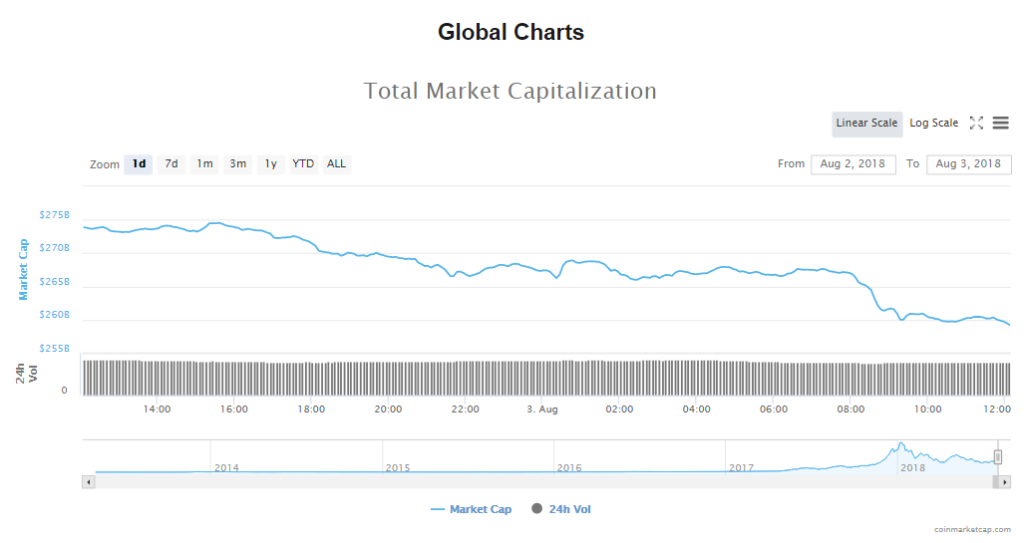Click the From date field
Screen dimensions: 1024x543
tap(853, 164)
